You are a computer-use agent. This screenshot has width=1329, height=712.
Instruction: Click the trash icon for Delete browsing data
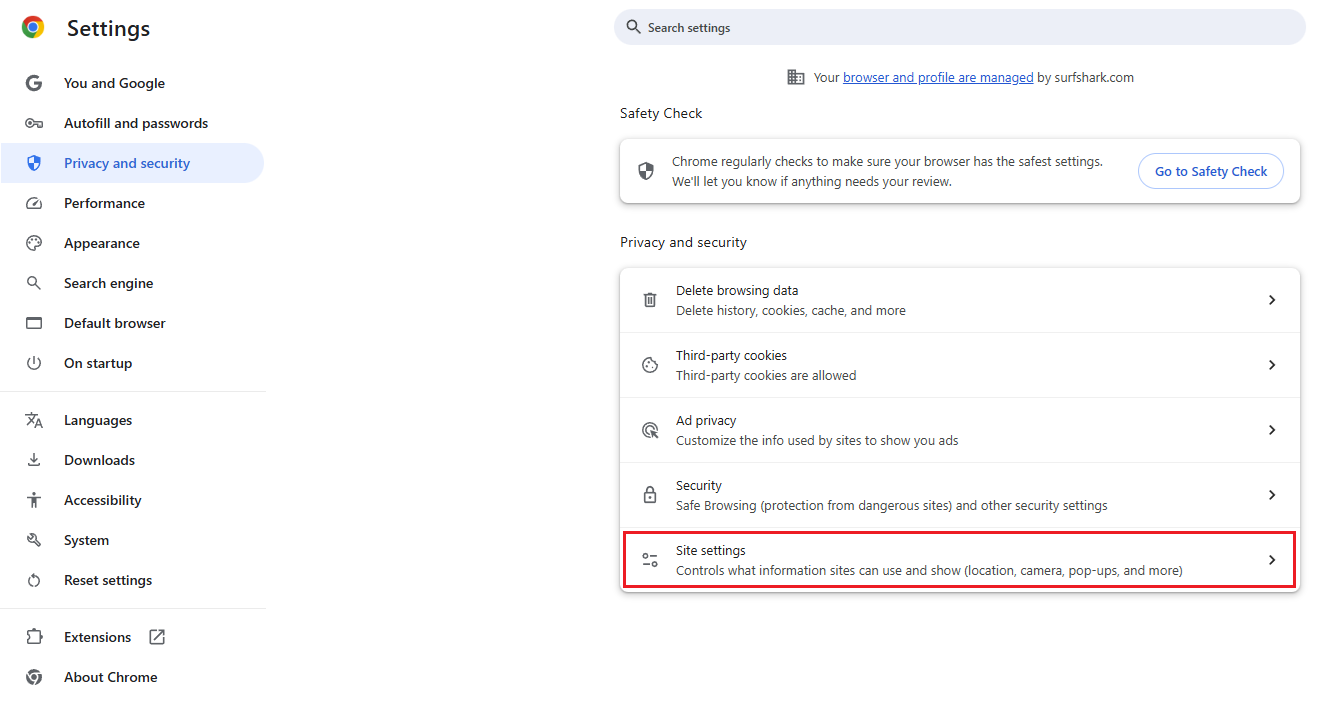650,300
